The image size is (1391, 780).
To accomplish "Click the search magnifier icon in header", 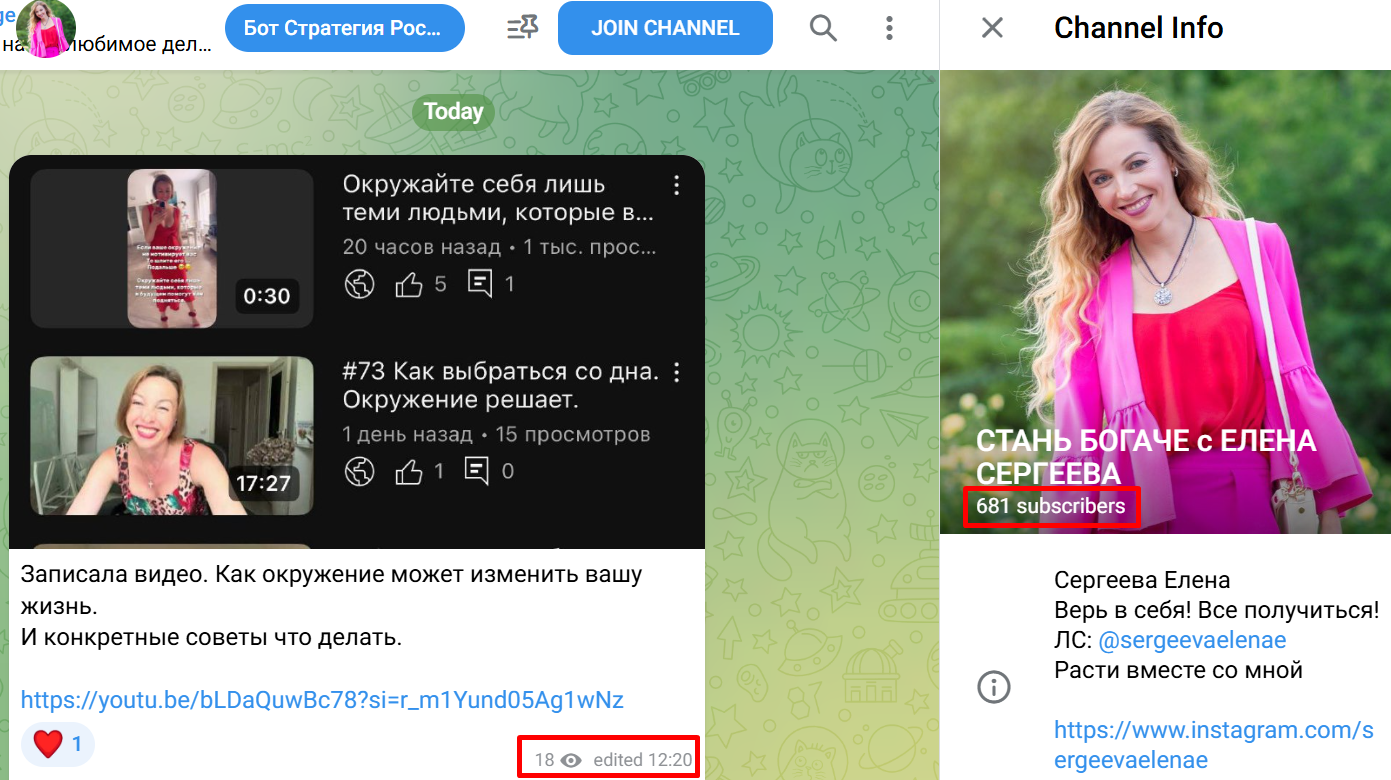I will pyautogui.click(x=823, y=28).
